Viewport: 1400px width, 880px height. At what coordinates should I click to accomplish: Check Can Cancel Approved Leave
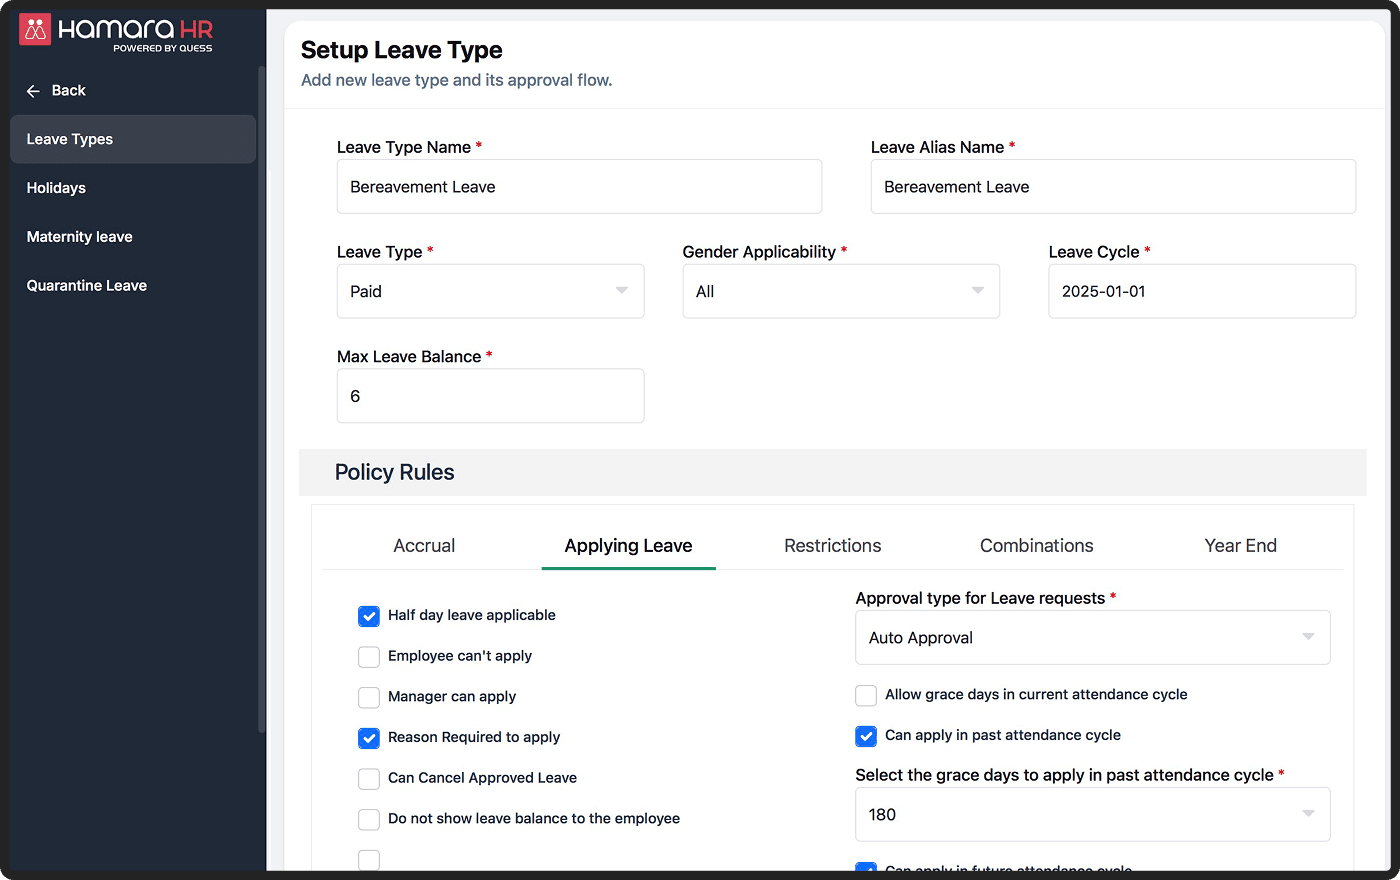click(x=369, y=779)
